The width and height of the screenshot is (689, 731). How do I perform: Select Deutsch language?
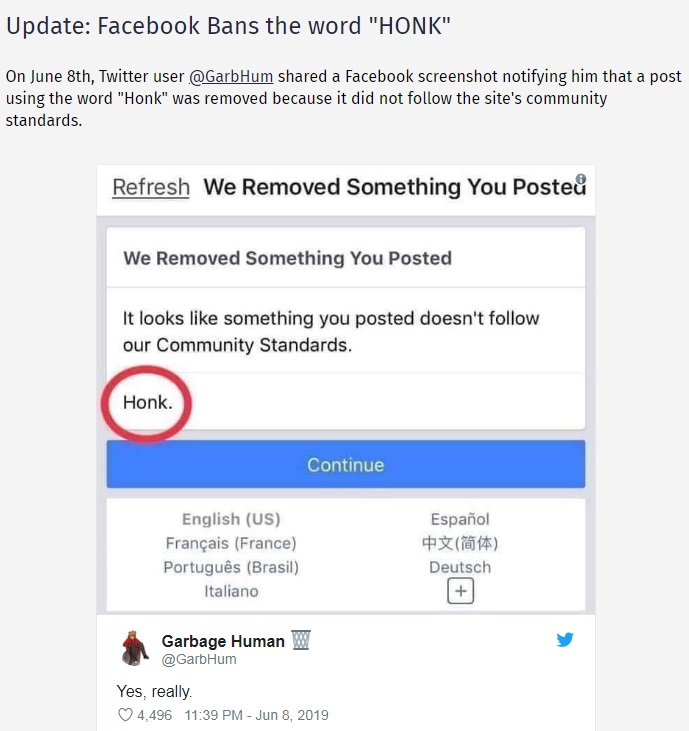(x=460, y=567)
